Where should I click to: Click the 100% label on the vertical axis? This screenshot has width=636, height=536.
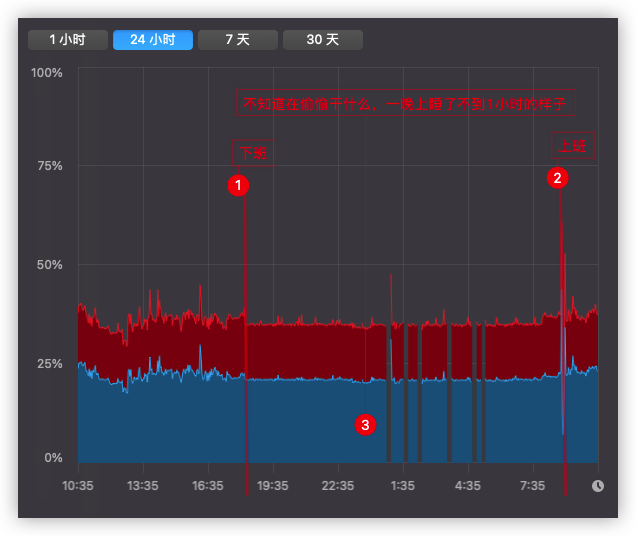click(x=47, y=73)
